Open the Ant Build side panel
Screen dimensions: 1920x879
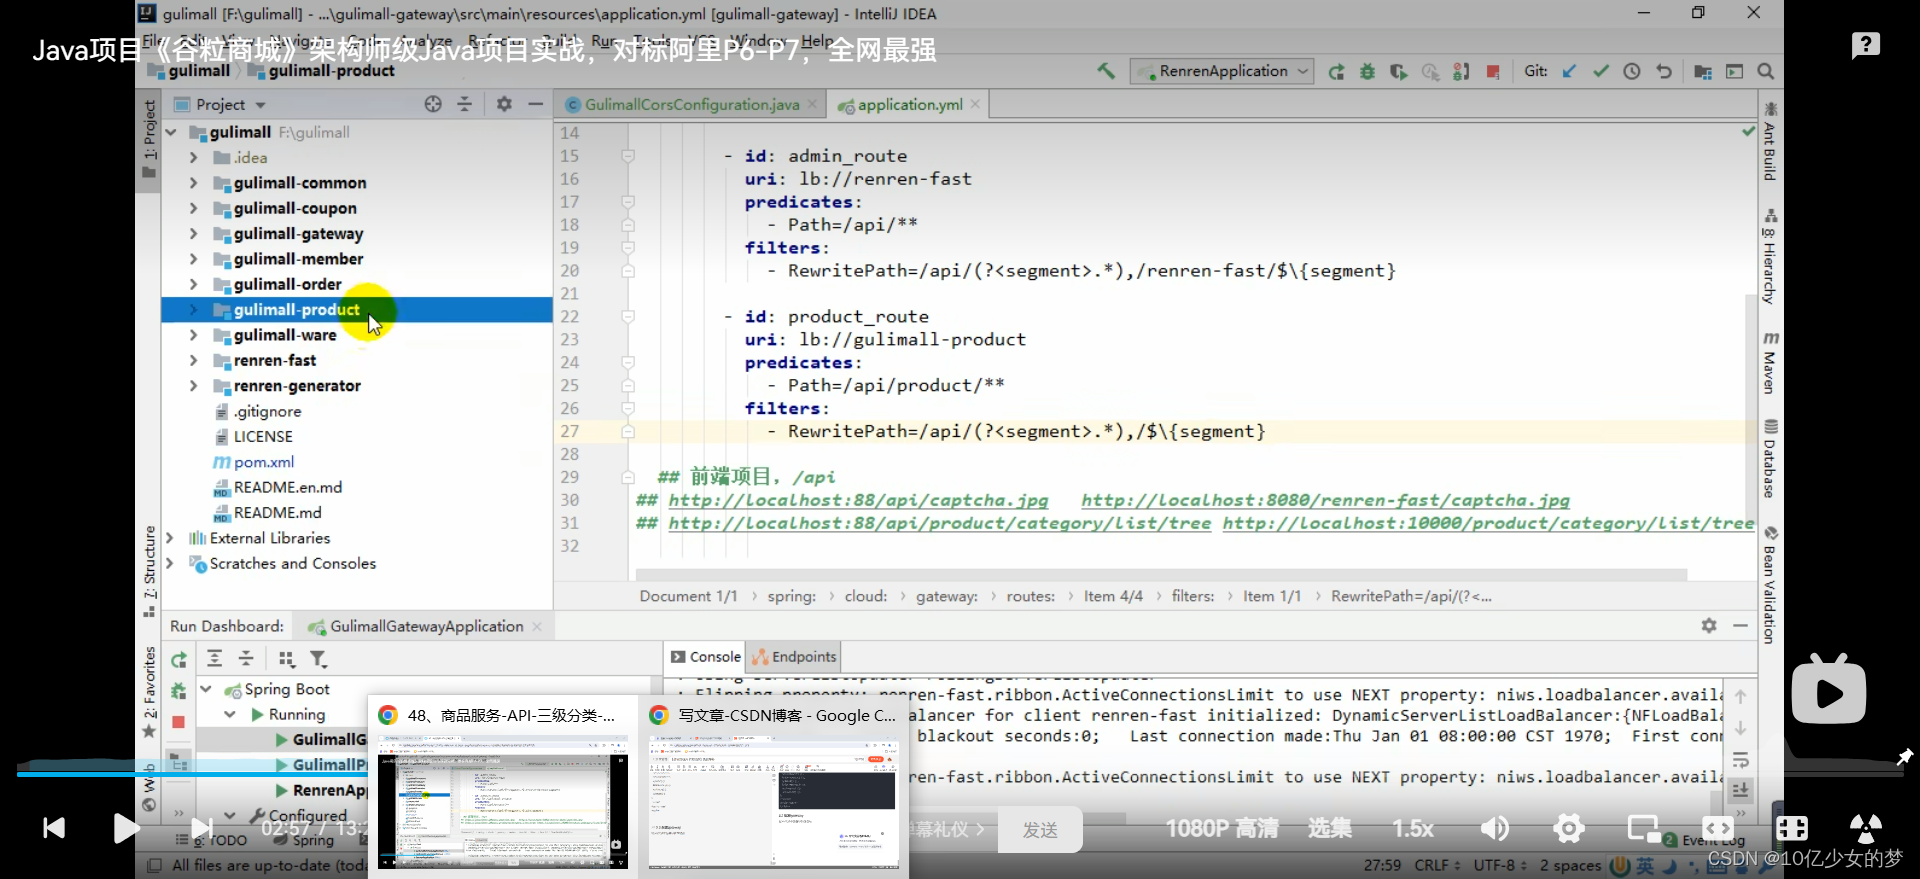click(x=1770, y=140)
